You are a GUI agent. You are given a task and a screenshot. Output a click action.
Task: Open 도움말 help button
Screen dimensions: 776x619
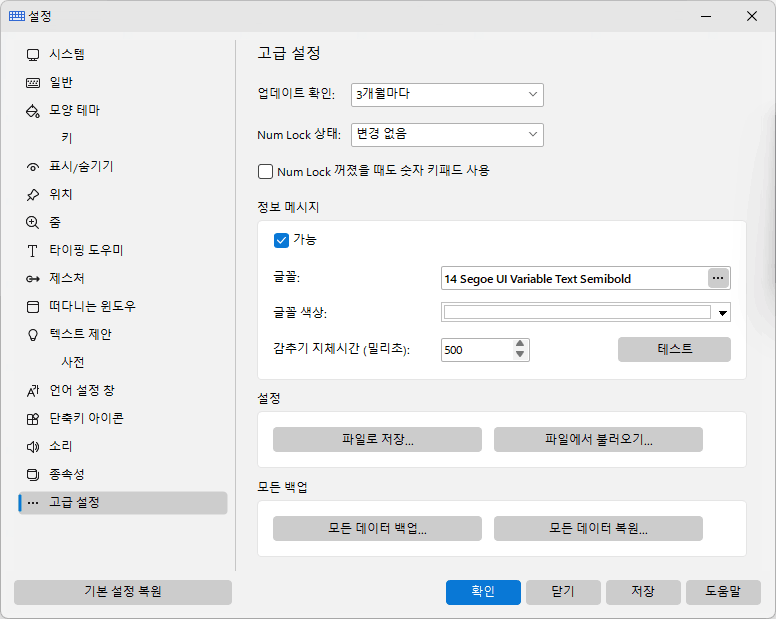[x=723, y=592]
